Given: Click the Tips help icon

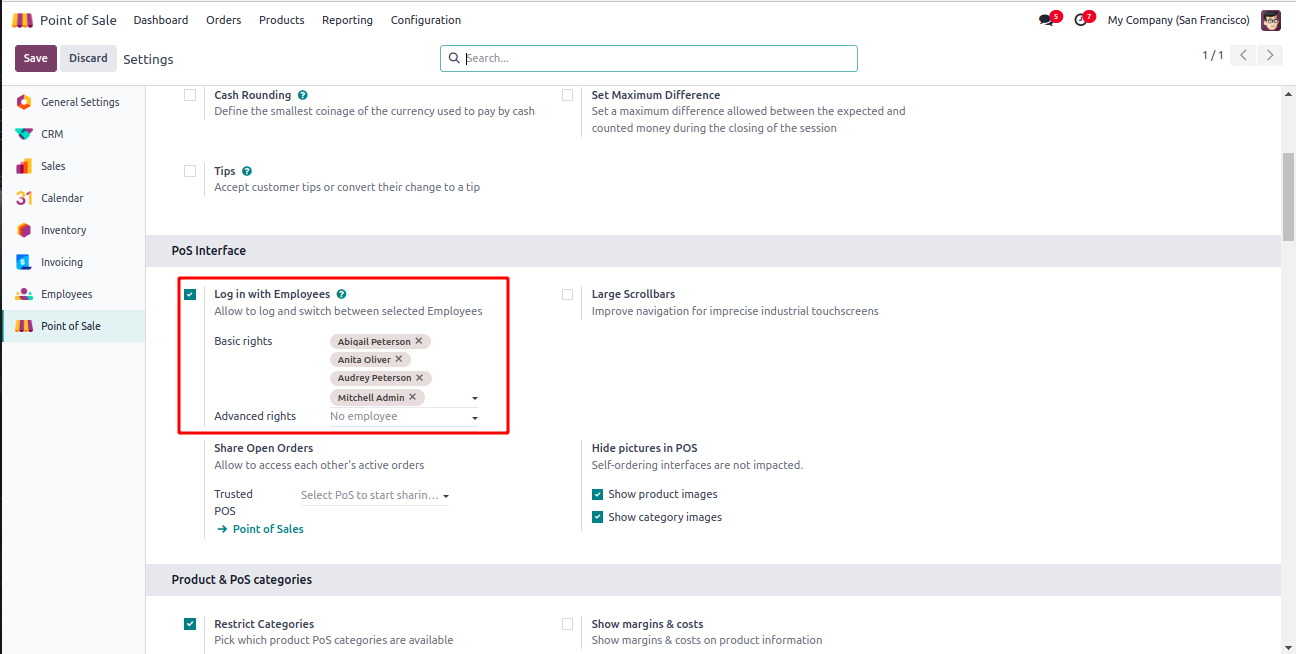Looking at the screenshot, I should click(247, 171).
